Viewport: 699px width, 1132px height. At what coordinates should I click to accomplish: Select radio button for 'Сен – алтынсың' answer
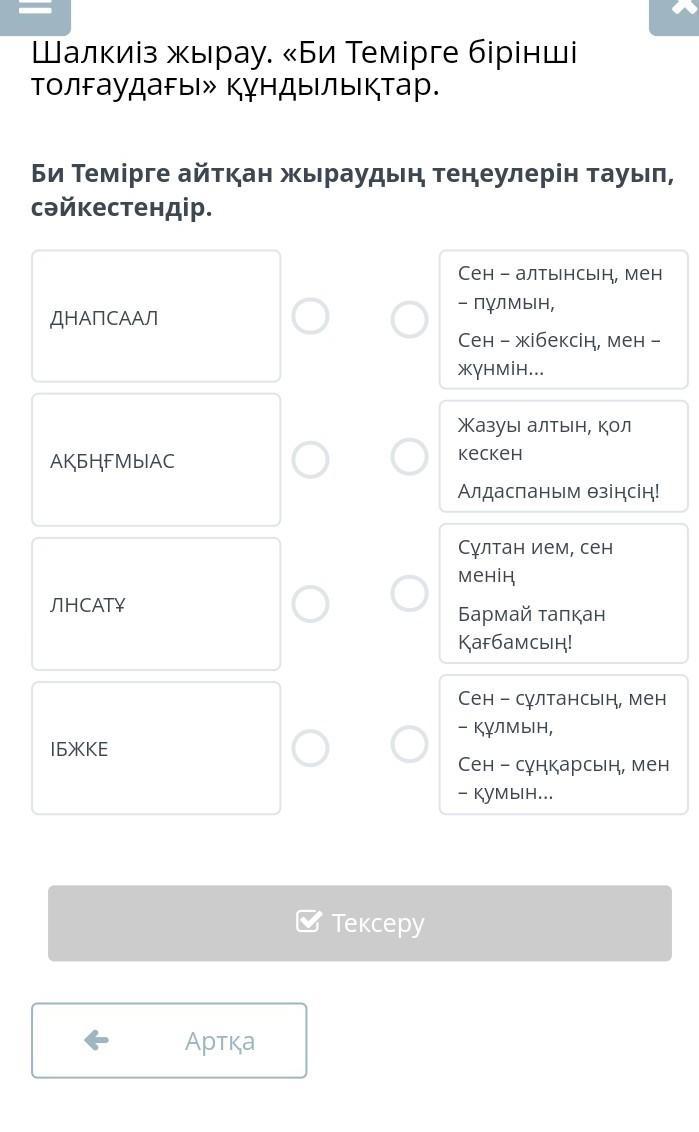(409, 320)
